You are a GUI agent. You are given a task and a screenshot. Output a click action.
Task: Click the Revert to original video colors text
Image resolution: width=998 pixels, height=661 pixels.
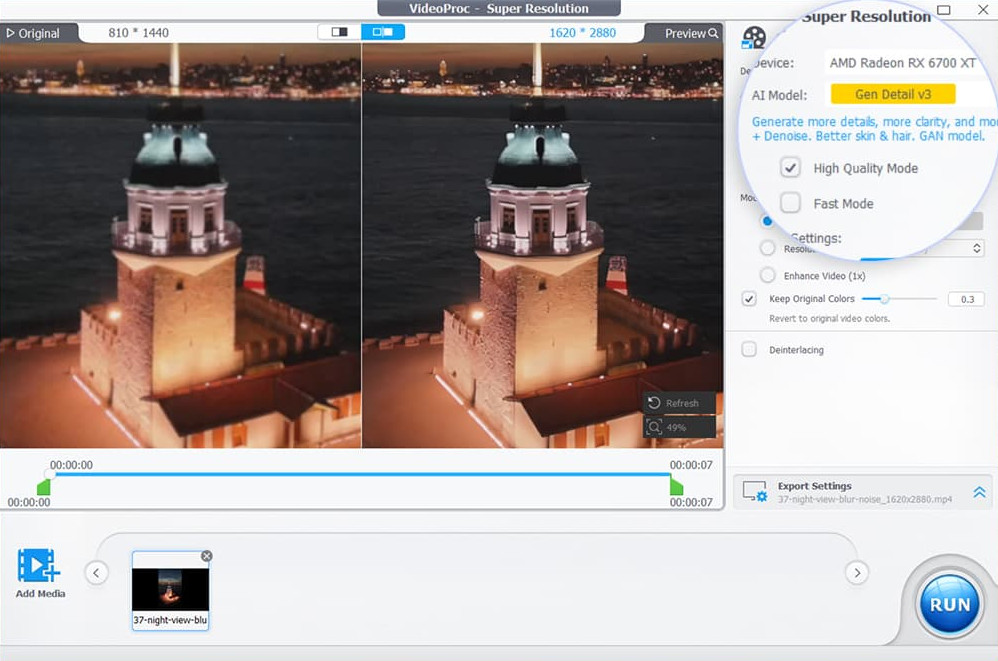[829, 319]
